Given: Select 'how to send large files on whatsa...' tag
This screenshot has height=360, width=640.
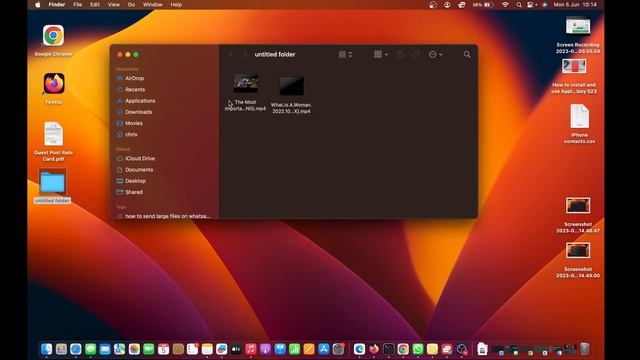Looking at the screenshot, I should tap(167, 216).
